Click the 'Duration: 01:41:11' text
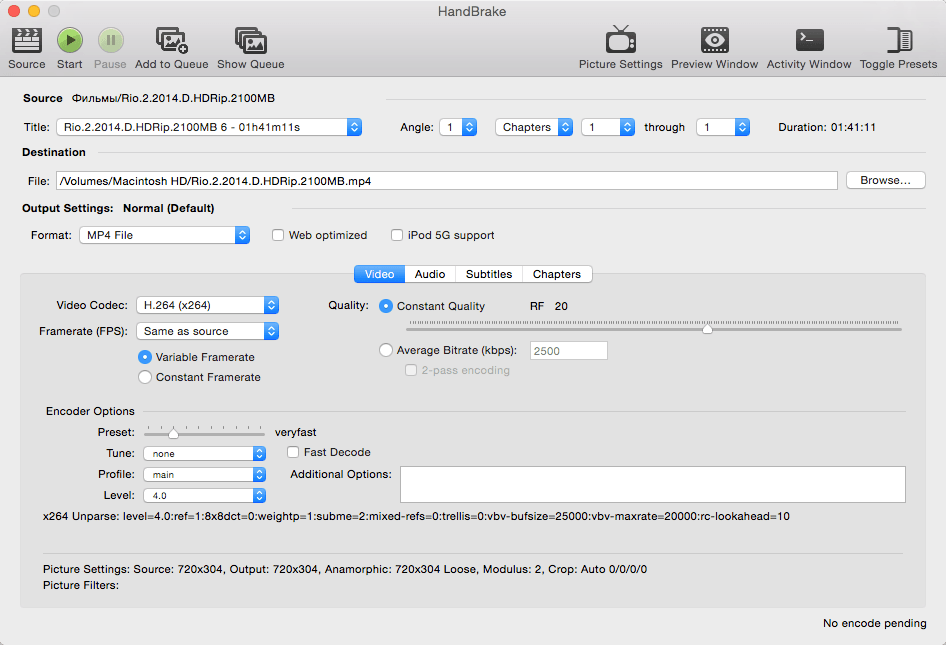Viewport: 946px width, 645px height. (827, 127)
